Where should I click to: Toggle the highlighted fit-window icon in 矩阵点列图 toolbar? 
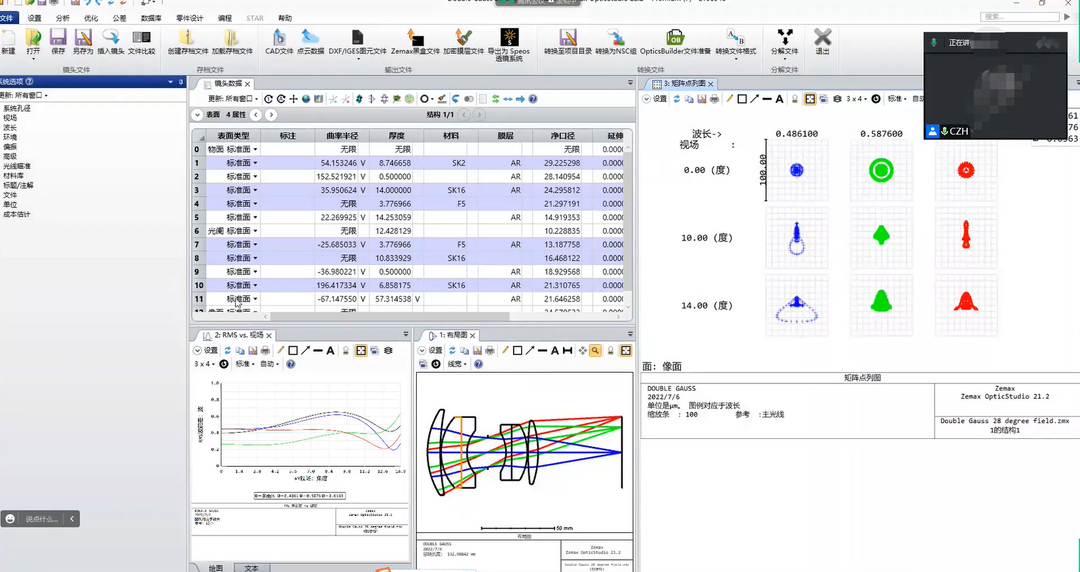810,99
